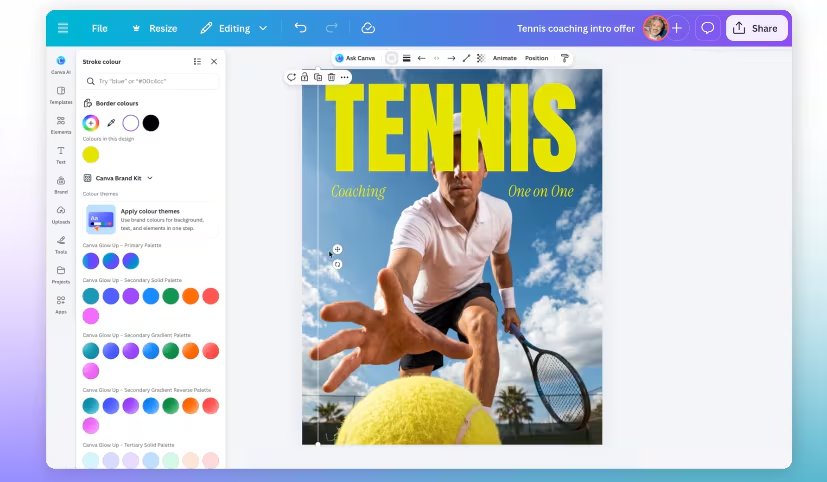Switch Stroke colour panel to list view
This screenshot has height=482, width=827.
197,62
